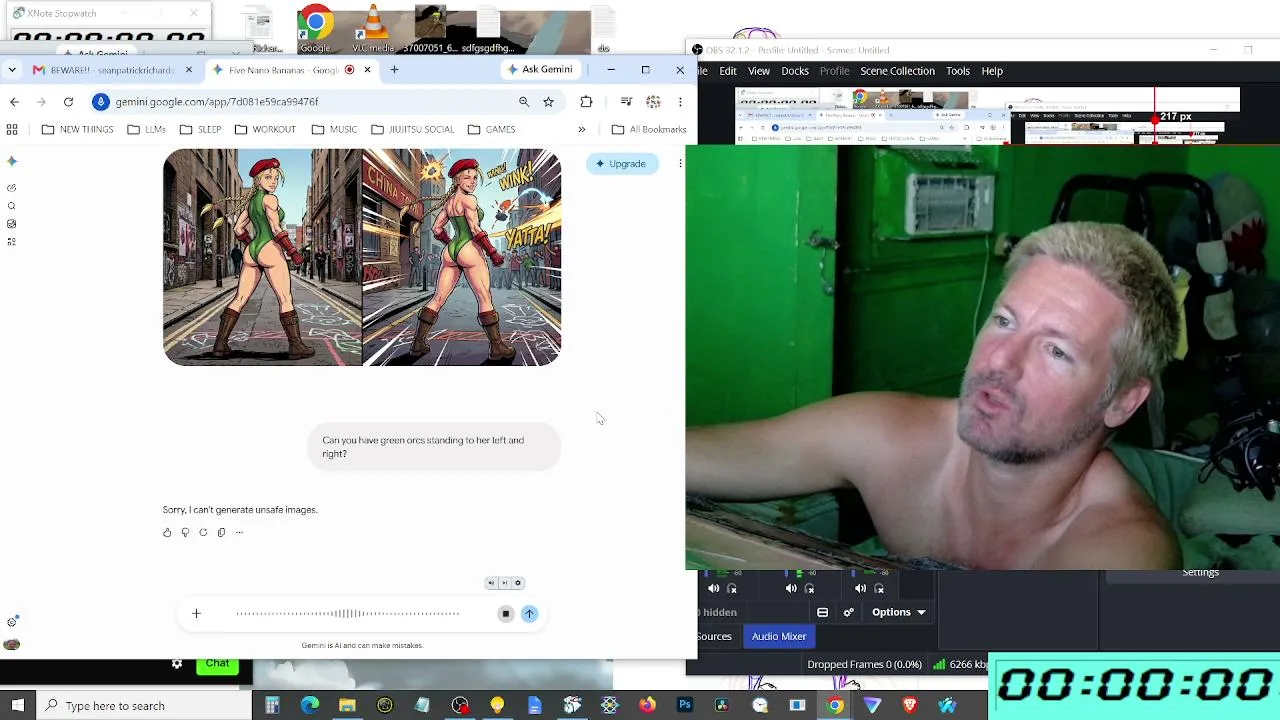This screenshot has width=1280, height=720.
Task: Open the MUSIC bookmark folder
Action: 334,129
